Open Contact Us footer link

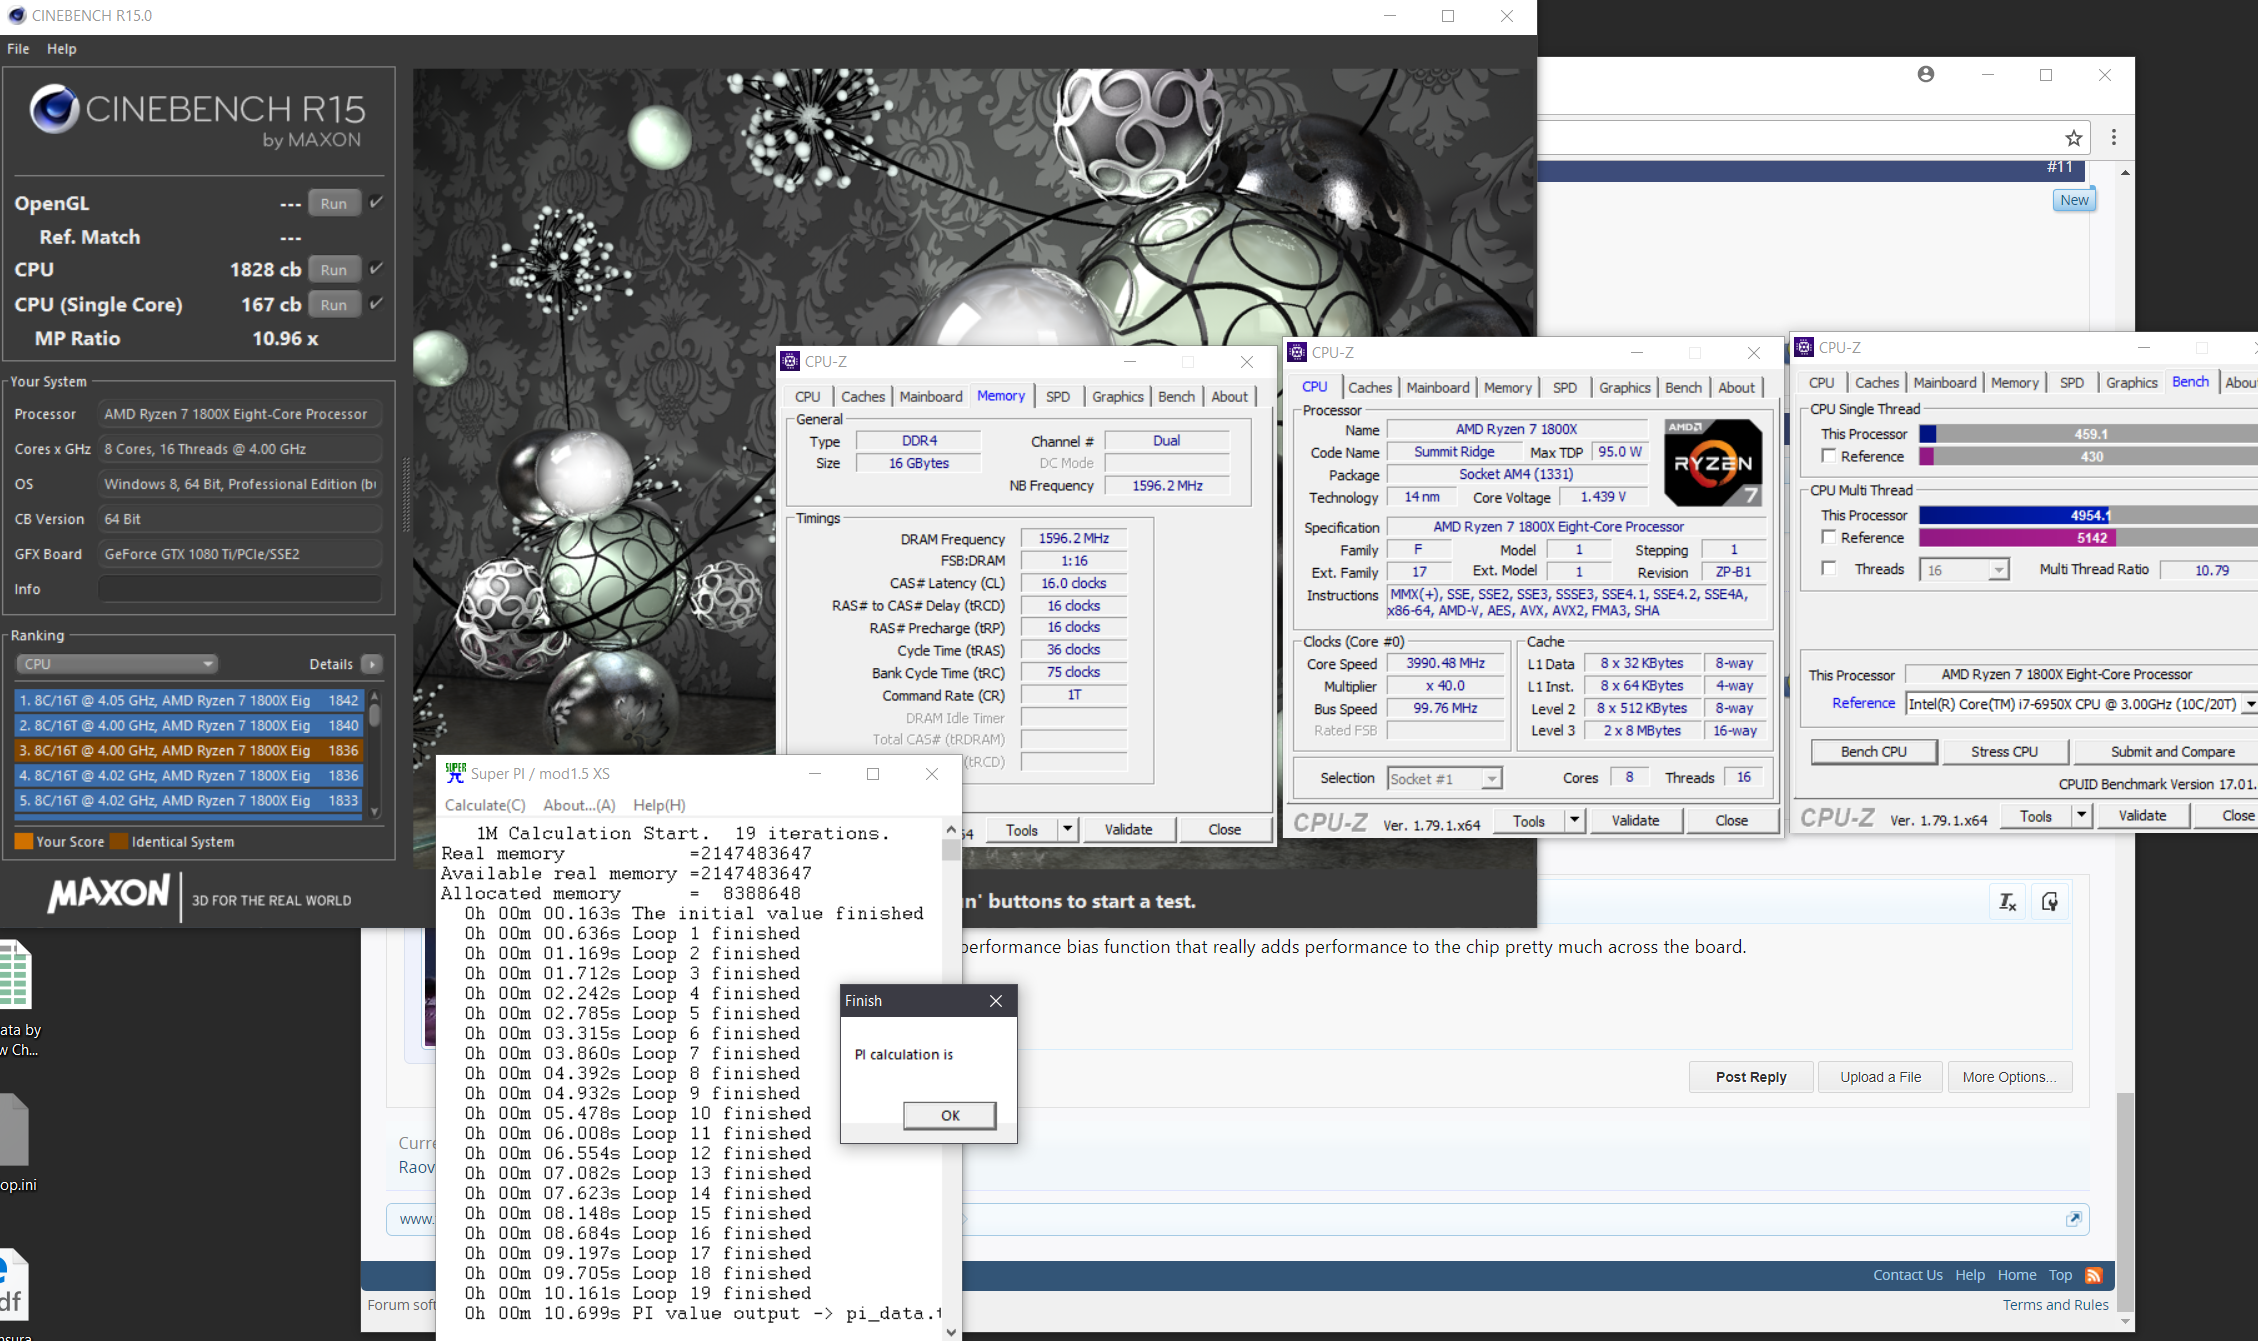tap(1907, 1275)
